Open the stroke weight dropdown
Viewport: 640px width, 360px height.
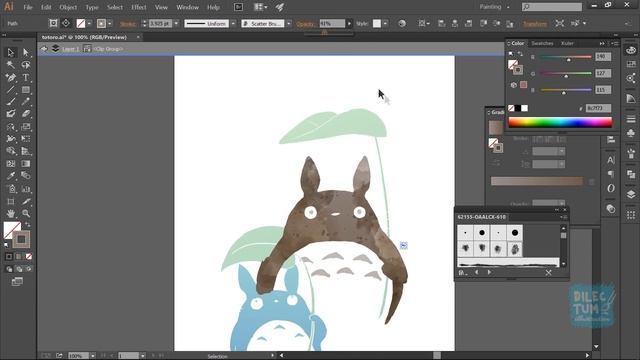tap(176, 24)
